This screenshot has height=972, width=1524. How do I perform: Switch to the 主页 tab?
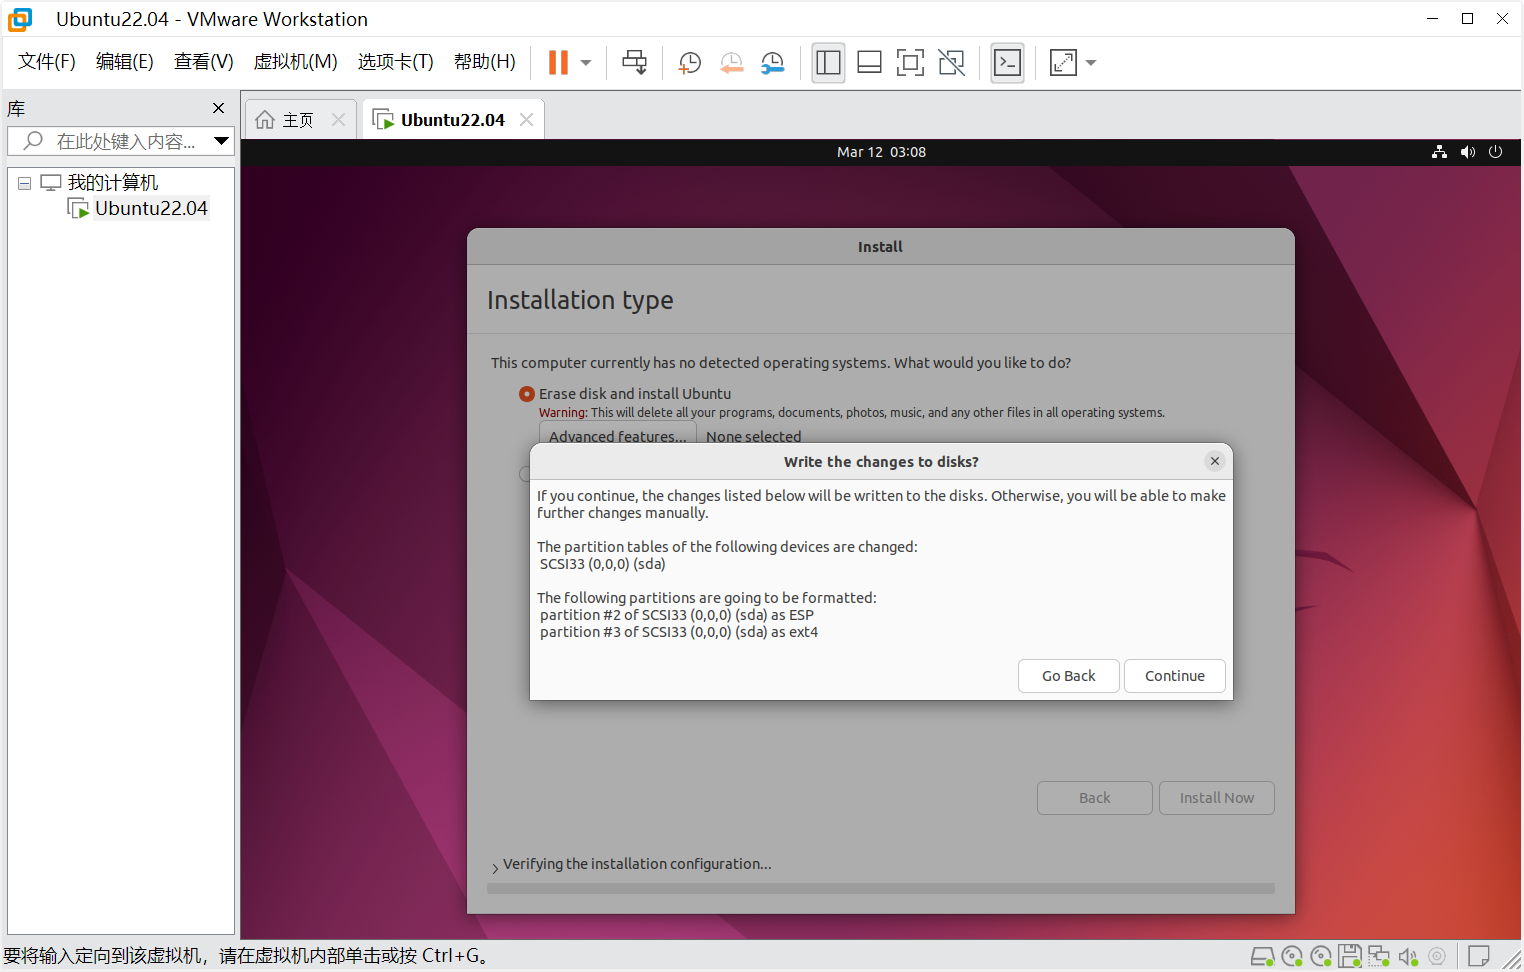[286, 120]
